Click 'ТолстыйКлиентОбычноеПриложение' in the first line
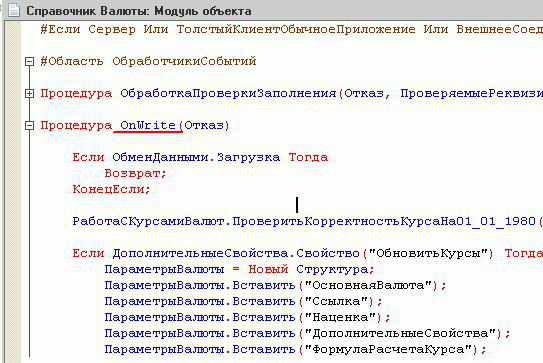The height and width of the screenshot is (363, 543). click(296, 29)
